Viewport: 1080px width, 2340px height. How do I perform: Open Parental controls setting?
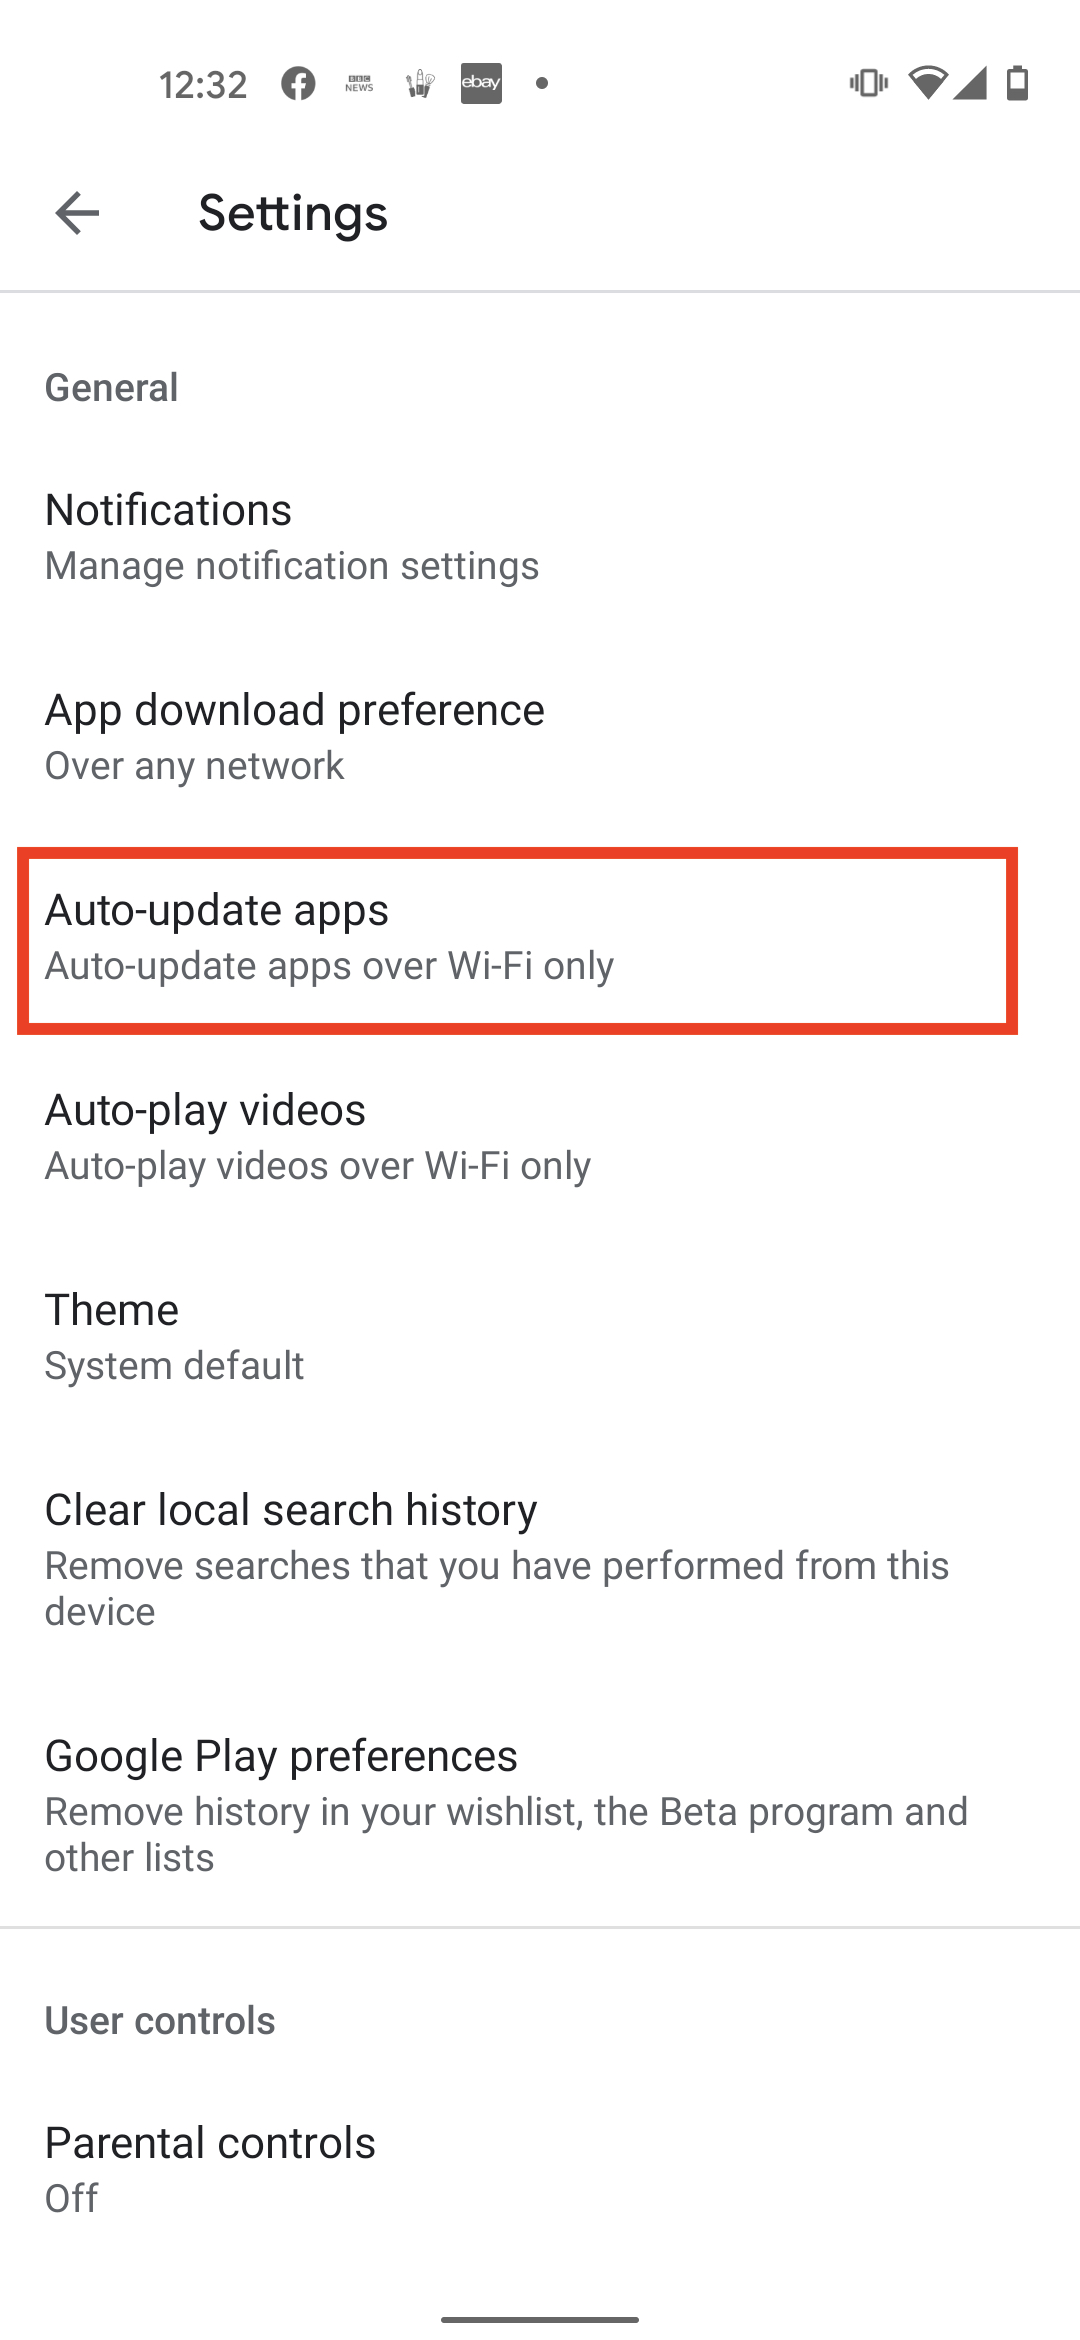point(540,2170)
